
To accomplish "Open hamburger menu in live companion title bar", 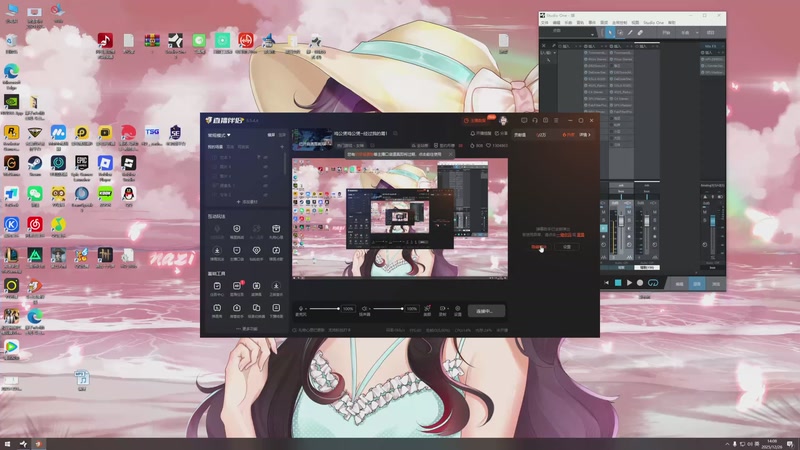I will [556, 120].
